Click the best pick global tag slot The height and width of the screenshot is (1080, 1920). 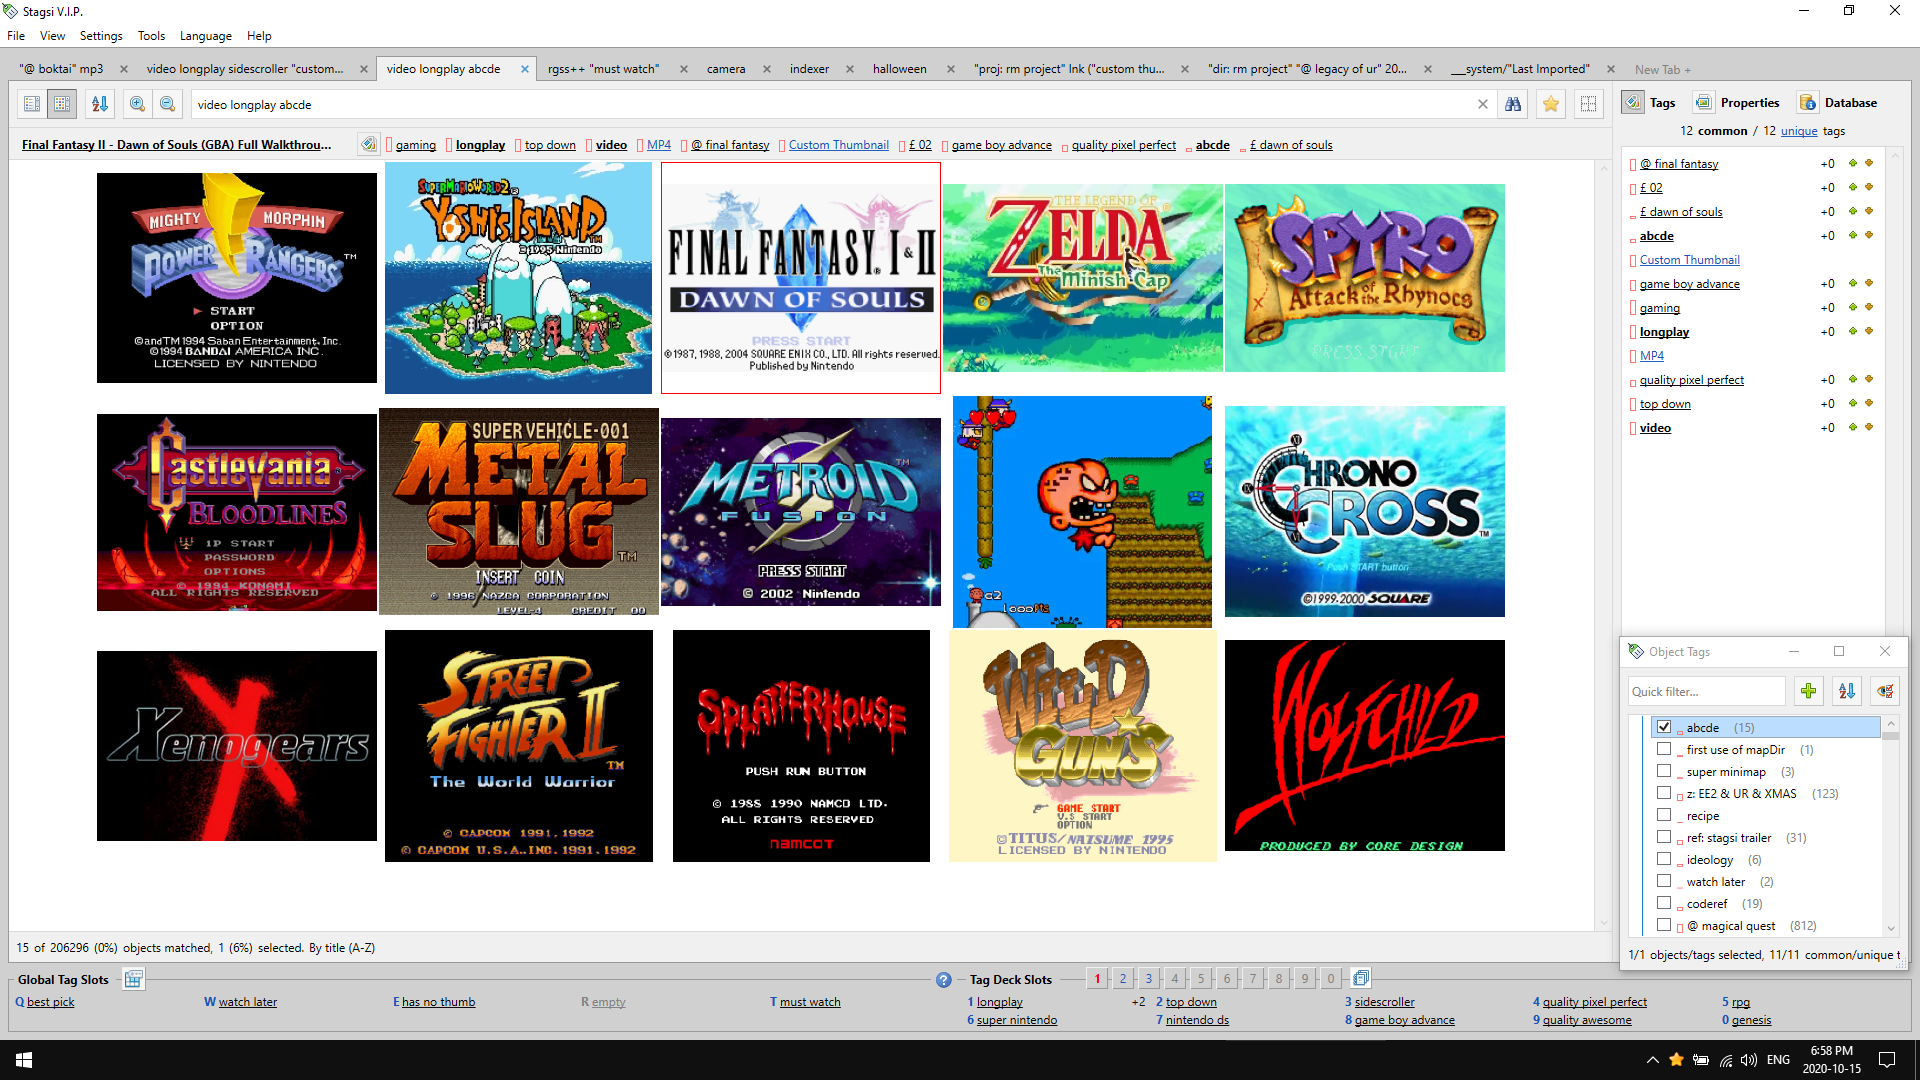pos(50,1002)
